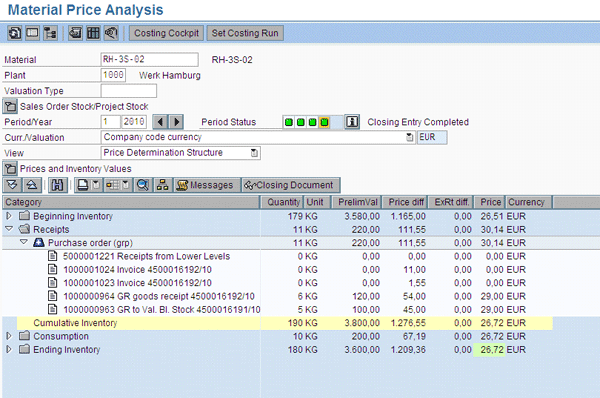Collapse the Sales Order Stock/Project Stock section
Screen dimensions: 600x398
point(10,106)
